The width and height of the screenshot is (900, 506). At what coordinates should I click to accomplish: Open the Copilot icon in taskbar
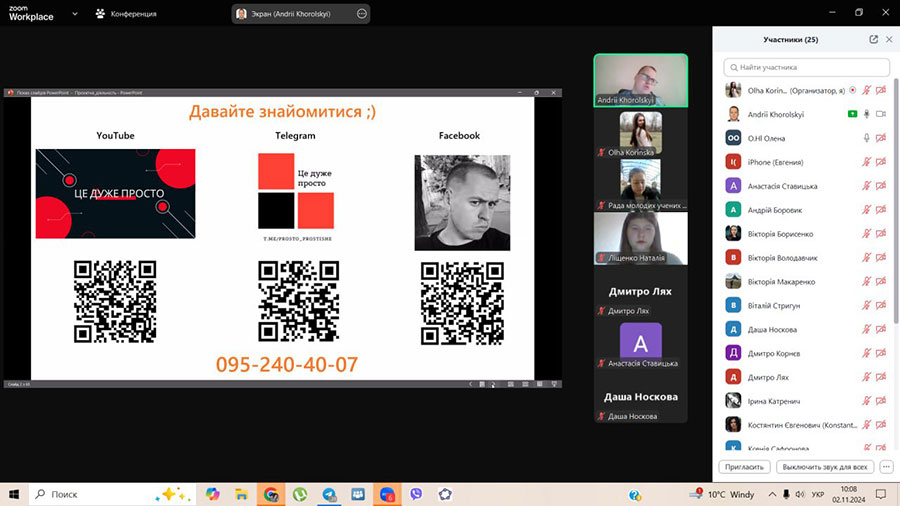[x=212, y=494]
